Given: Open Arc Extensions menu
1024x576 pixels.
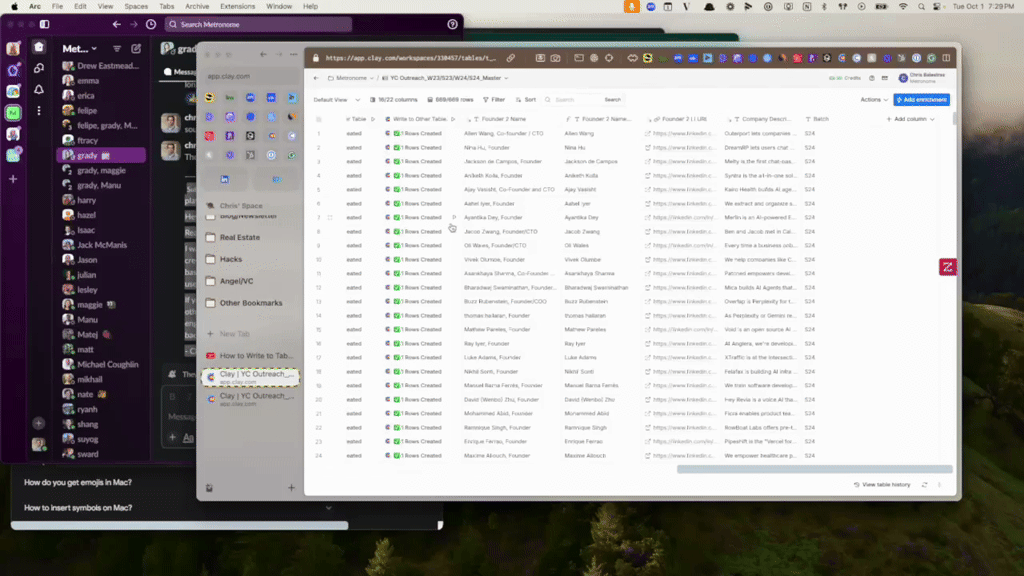Looking at the screenshot, I should [x=237, y=7].
